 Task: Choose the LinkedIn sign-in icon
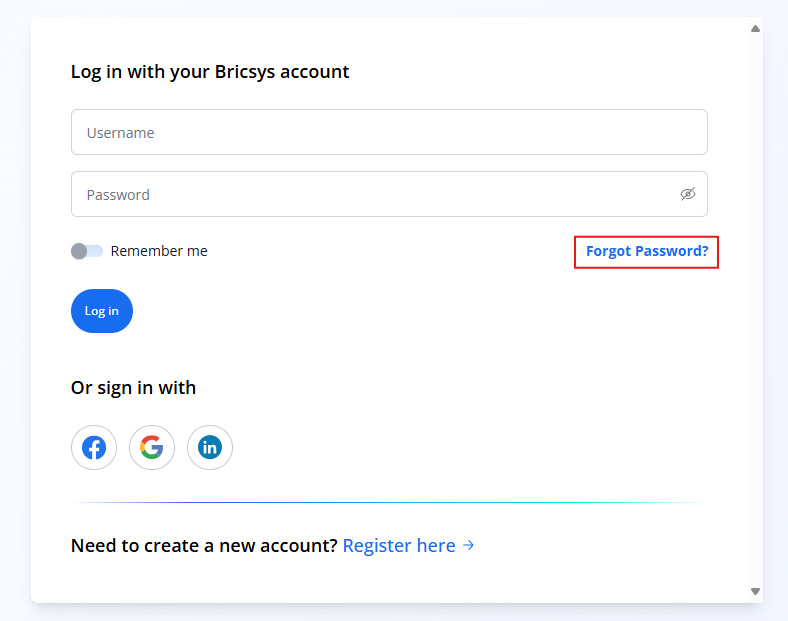(210, 447)
